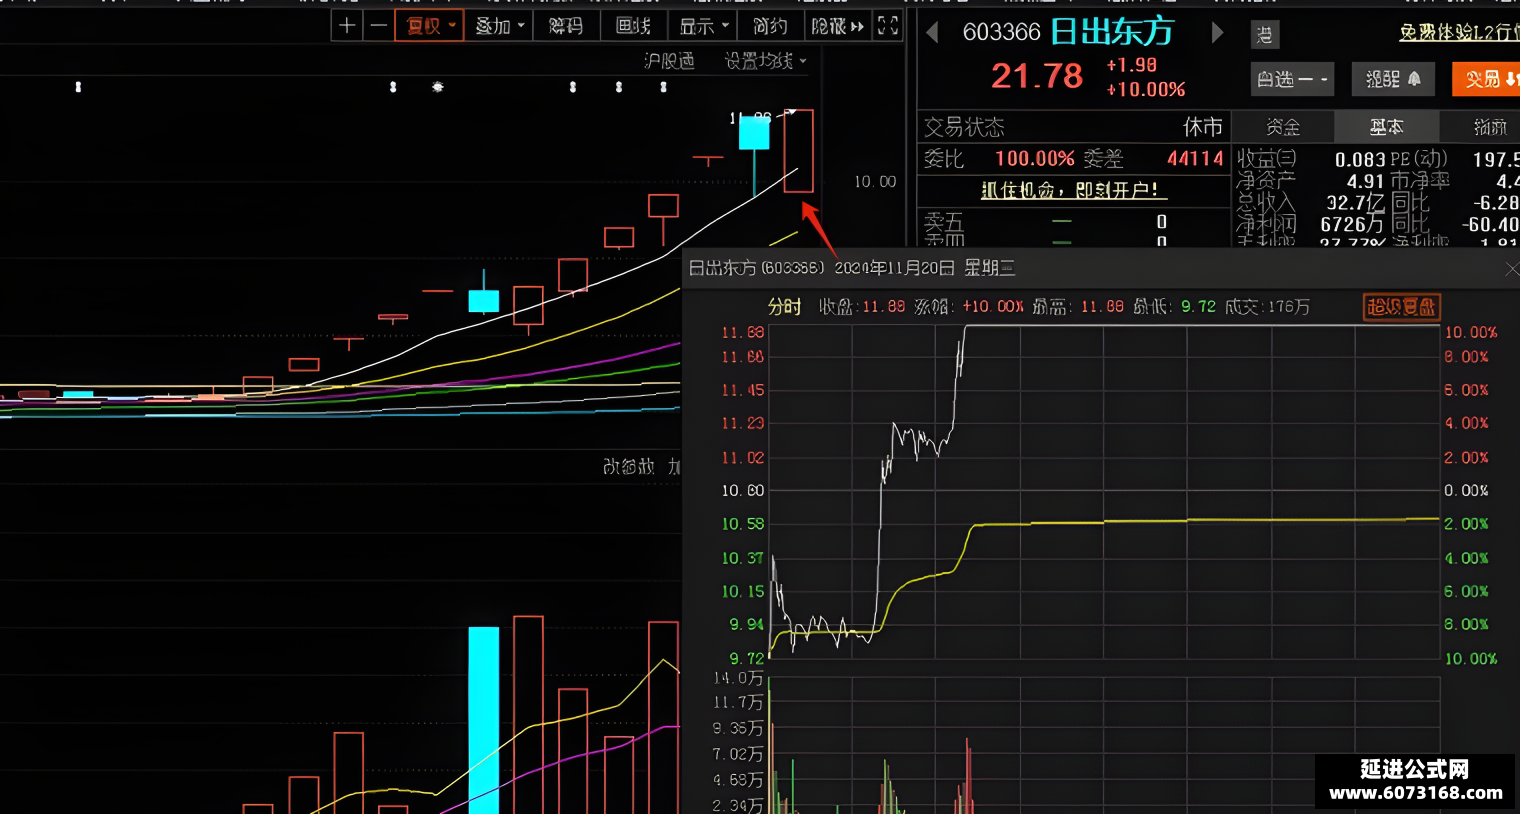Enter fullscreen chart mode
Viewport: 1520px width, 814px height.
tap(888, 26)
